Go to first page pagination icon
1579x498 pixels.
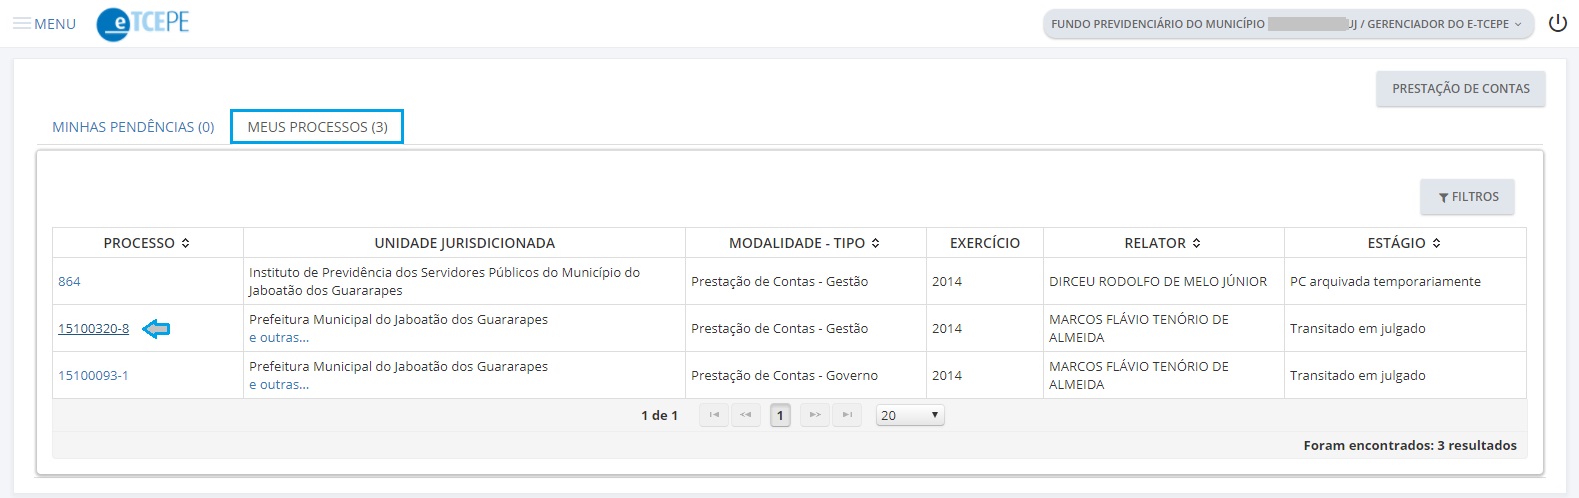tap(714, 415)
